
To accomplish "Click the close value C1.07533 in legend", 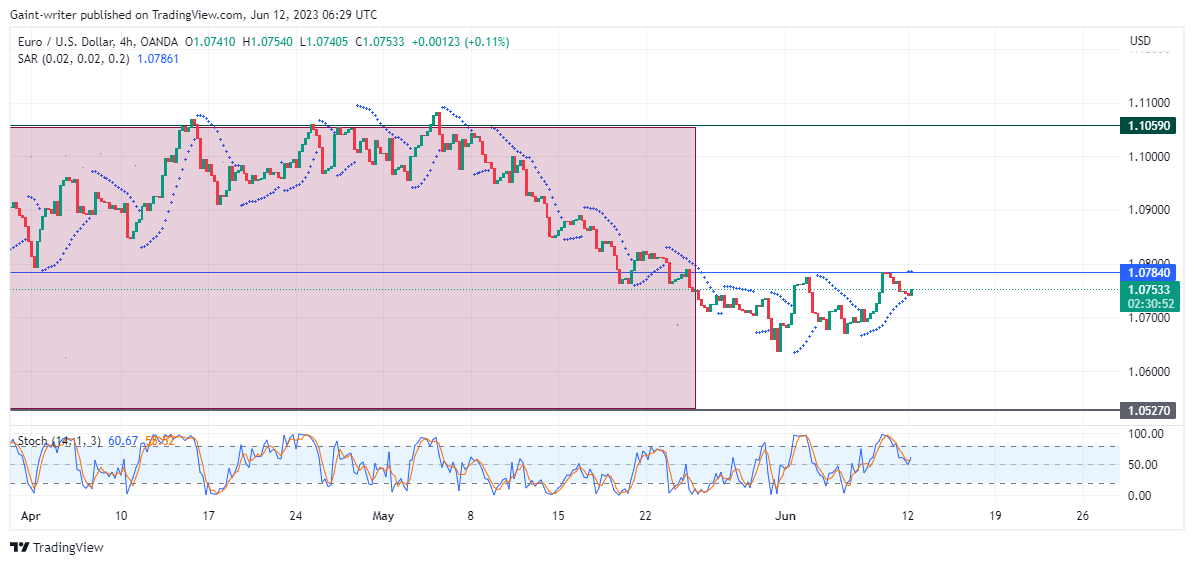I will [382, 43].
